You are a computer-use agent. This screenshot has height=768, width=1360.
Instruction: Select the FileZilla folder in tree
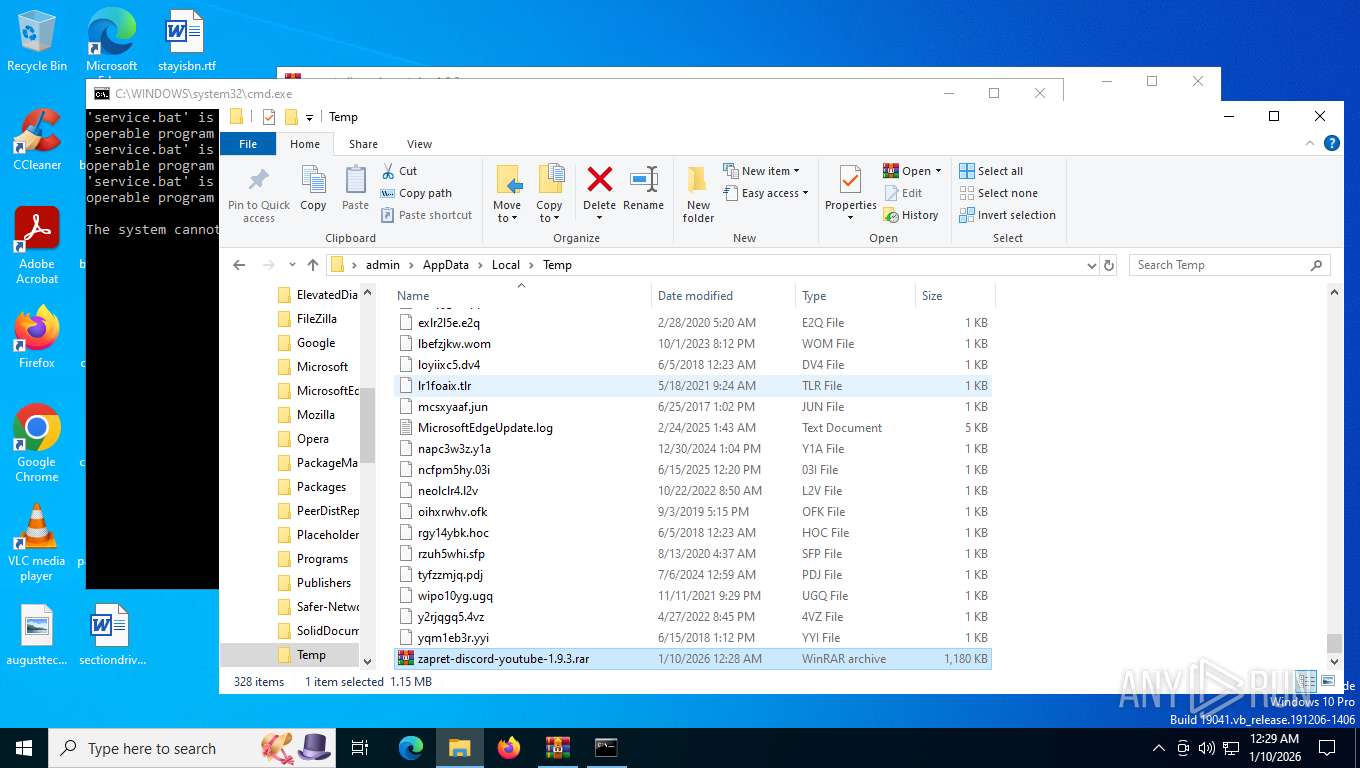click(316, 318)
